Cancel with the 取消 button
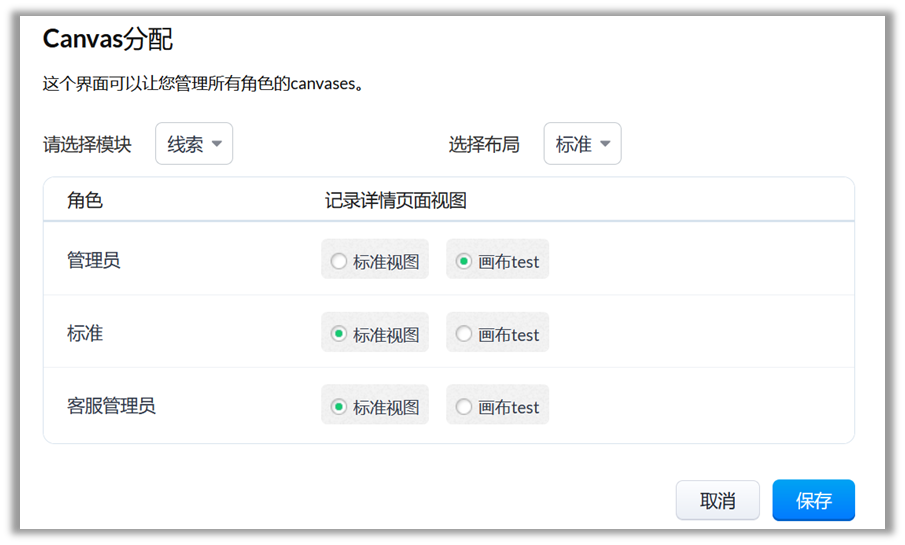905x545 pixels. pyautogui.click(x=717, y=501)
